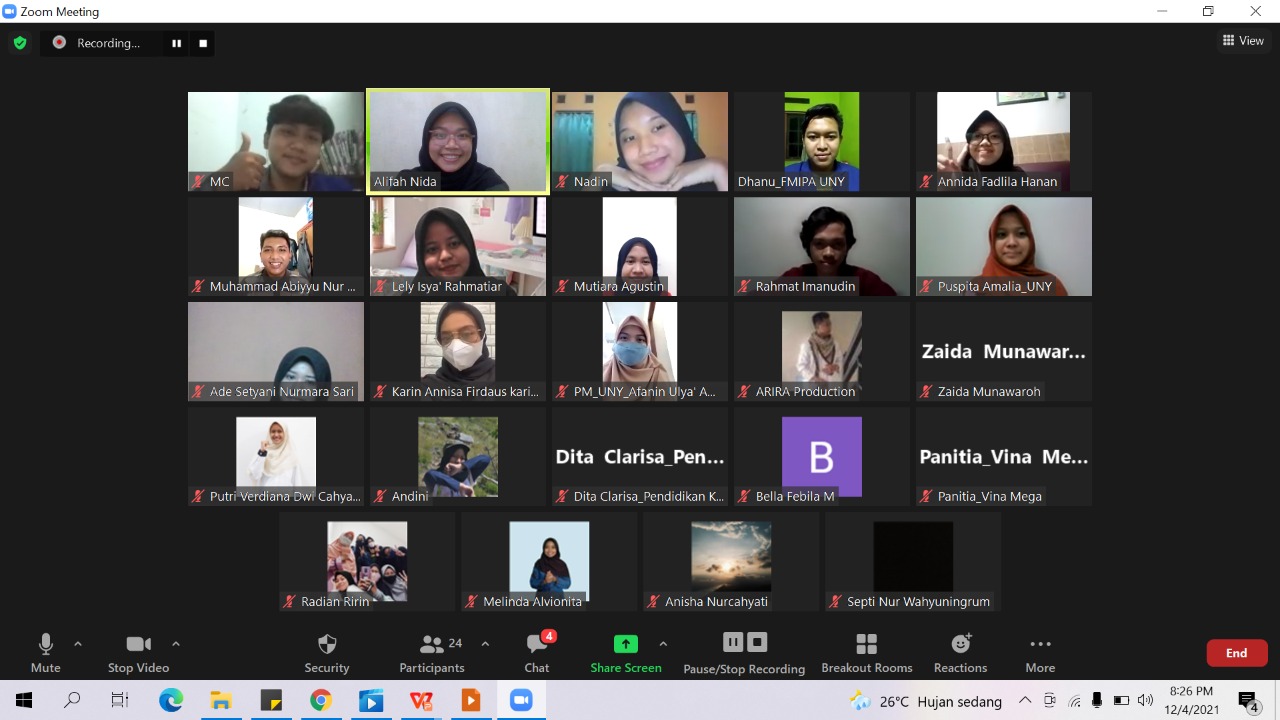
Task: Open WPS Office from the taskbar
Action: (x=421, y=700)
